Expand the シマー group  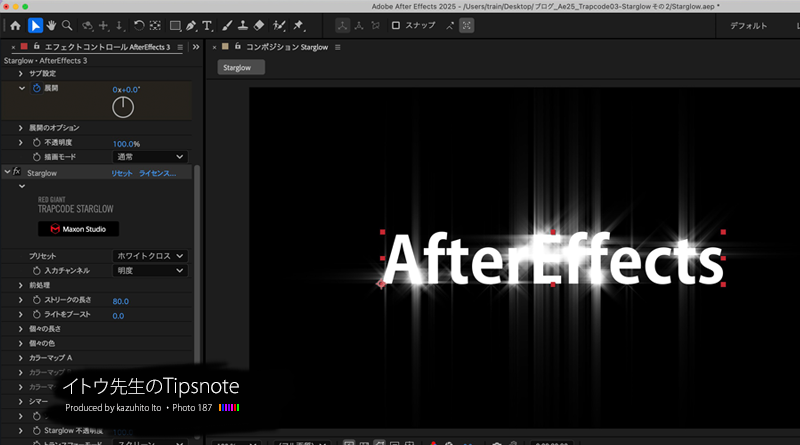pos(21,402)
